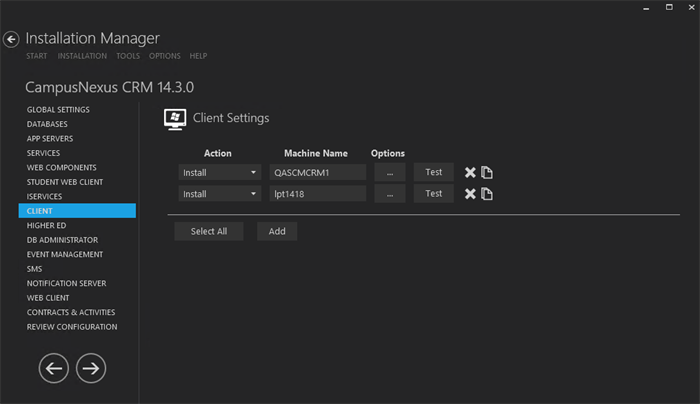Viewport: 700px width, 404px height.
Task: Select DATABASES in sidebar
Action: (x=47, y=124)
